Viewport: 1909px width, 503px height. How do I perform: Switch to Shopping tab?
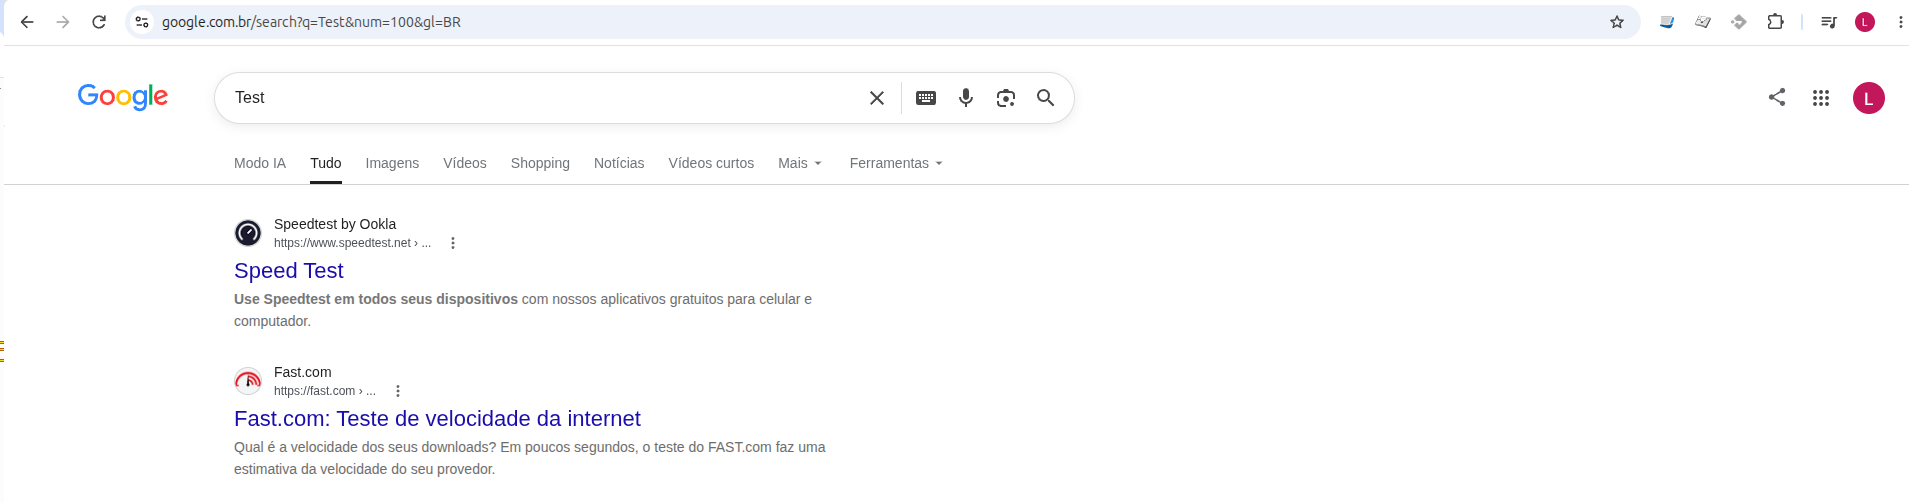point(540,163)
